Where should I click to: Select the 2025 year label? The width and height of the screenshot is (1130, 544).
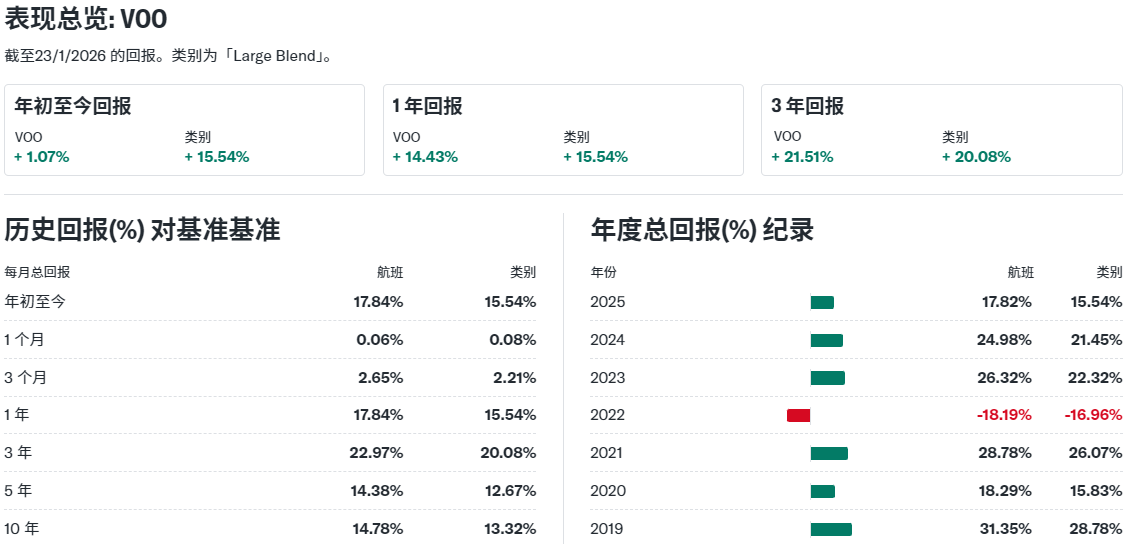608,302
